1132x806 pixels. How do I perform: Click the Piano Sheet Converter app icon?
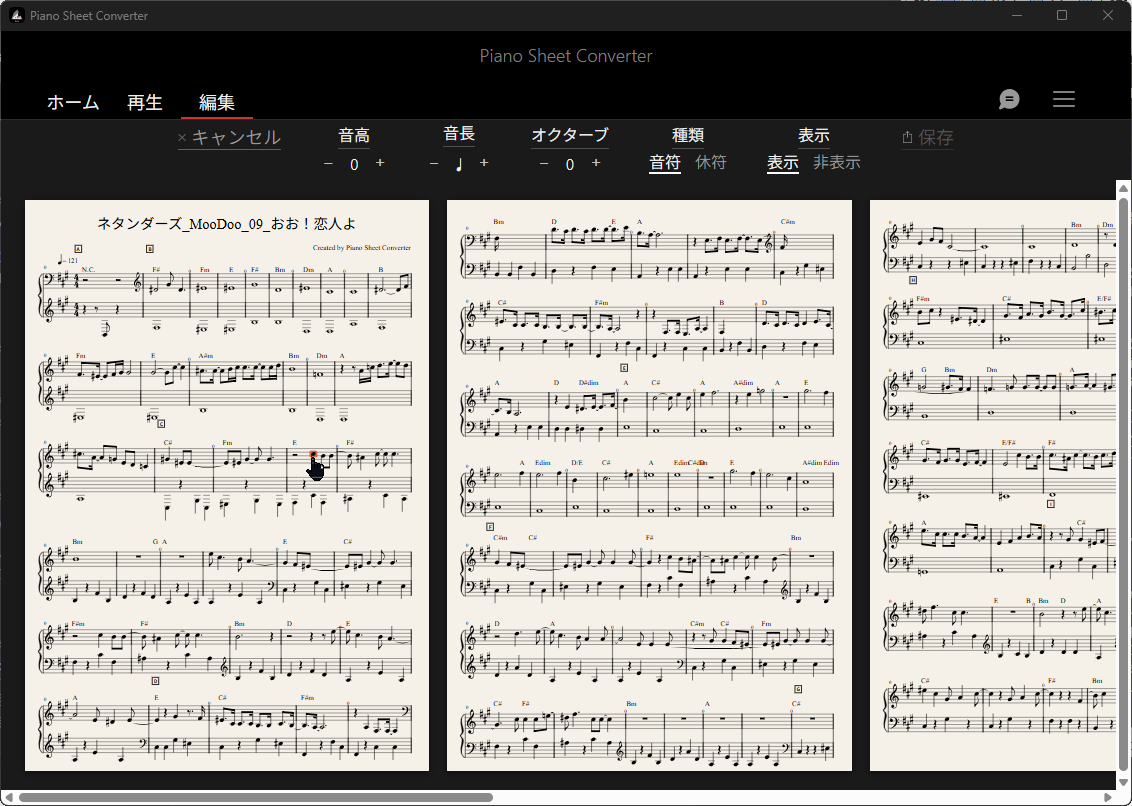pyautogui.click(x=17, y=15)
